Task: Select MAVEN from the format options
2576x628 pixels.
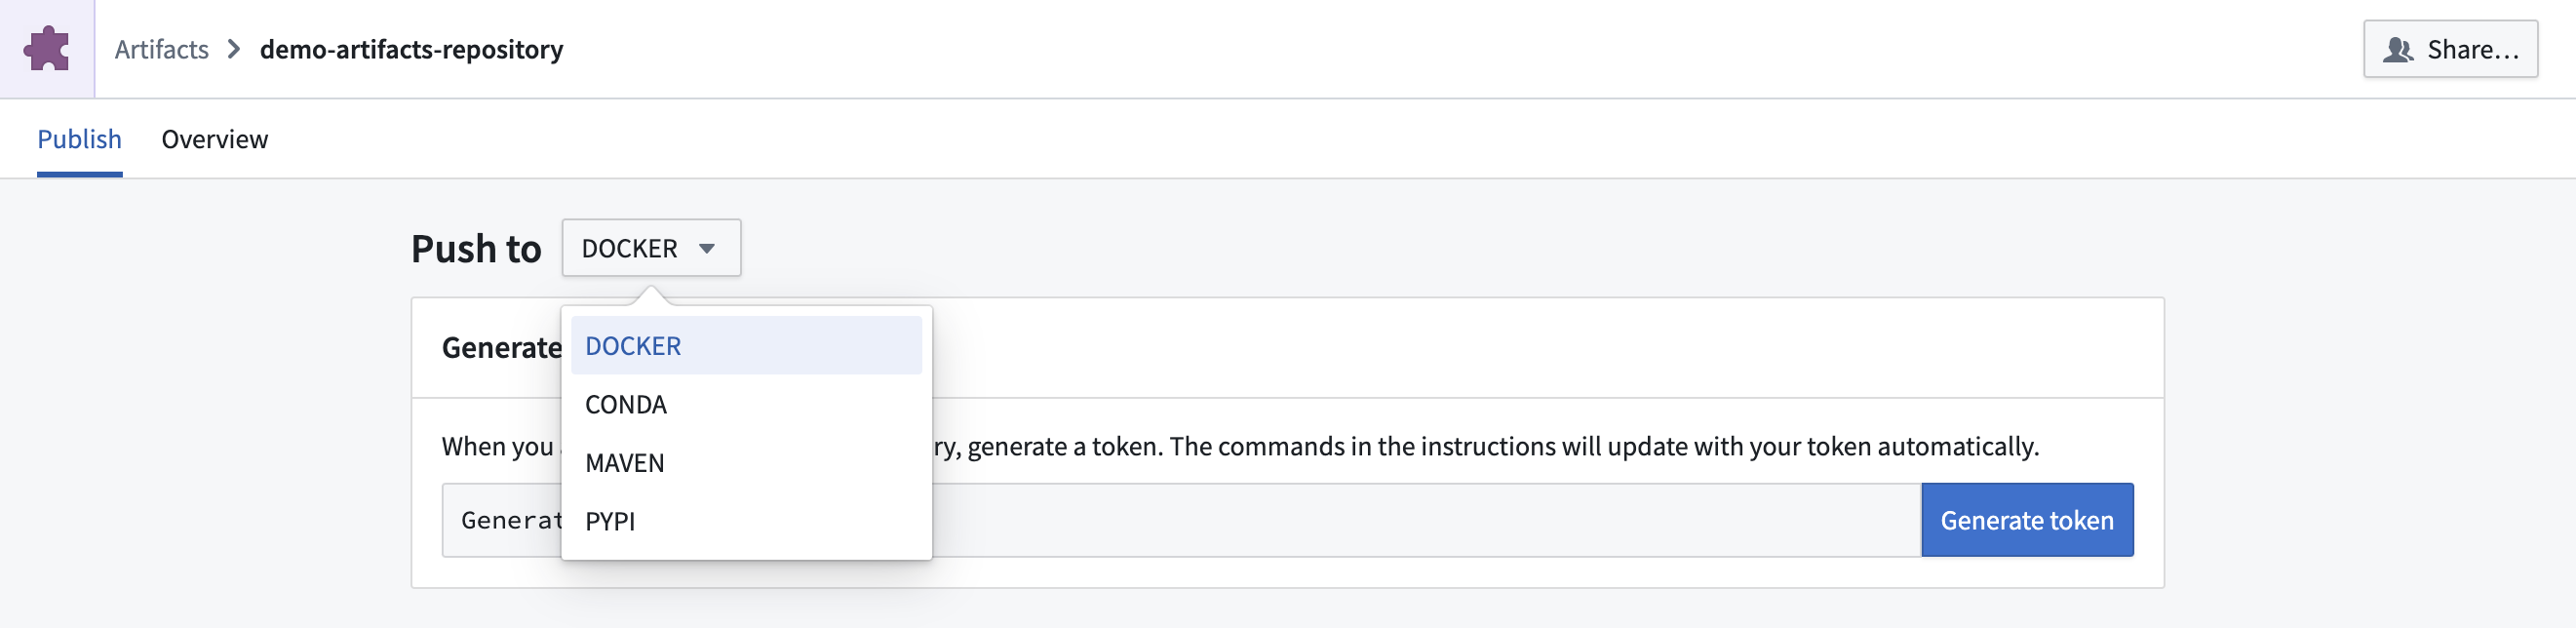Action: (x=624, y=462)
